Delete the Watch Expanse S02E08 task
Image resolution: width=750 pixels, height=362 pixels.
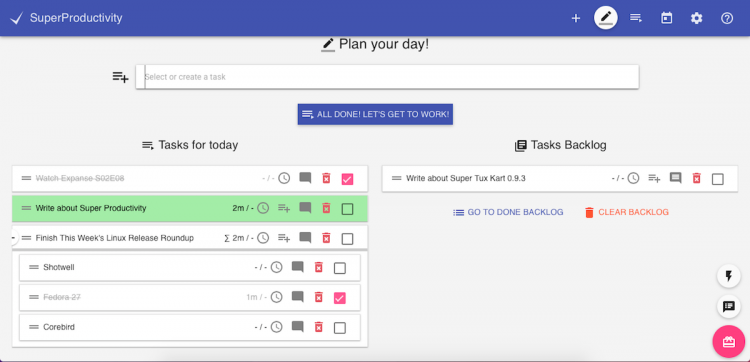tap(326, 178)
